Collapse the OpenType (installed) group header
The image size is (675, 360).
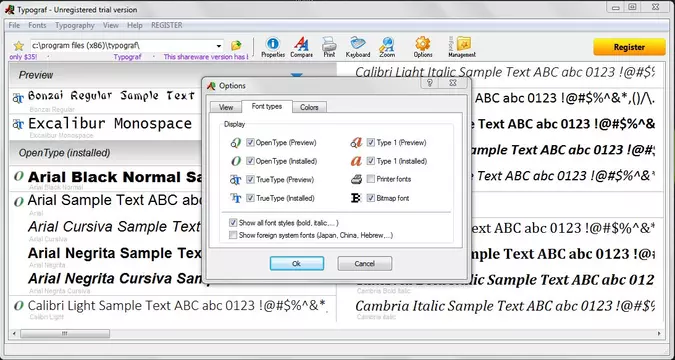[x=106, y=153]
